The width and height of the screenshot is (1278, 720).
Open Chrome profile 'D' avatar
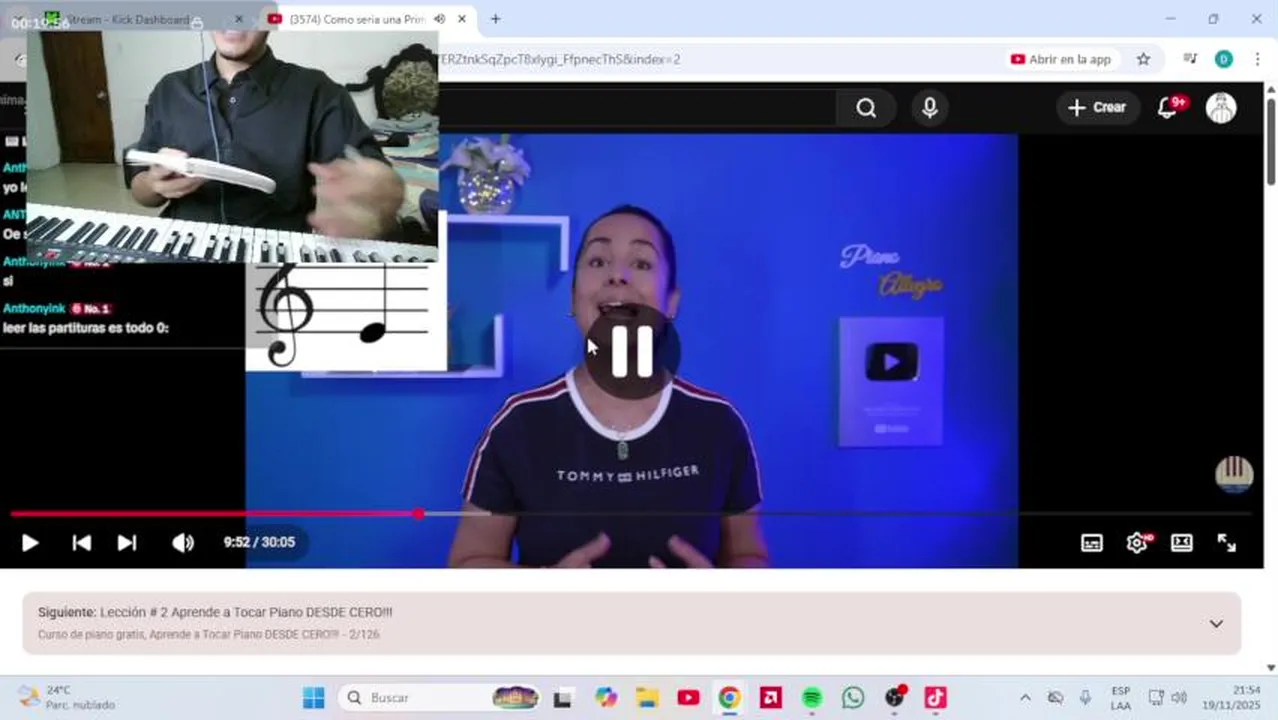coord(1224,59)
